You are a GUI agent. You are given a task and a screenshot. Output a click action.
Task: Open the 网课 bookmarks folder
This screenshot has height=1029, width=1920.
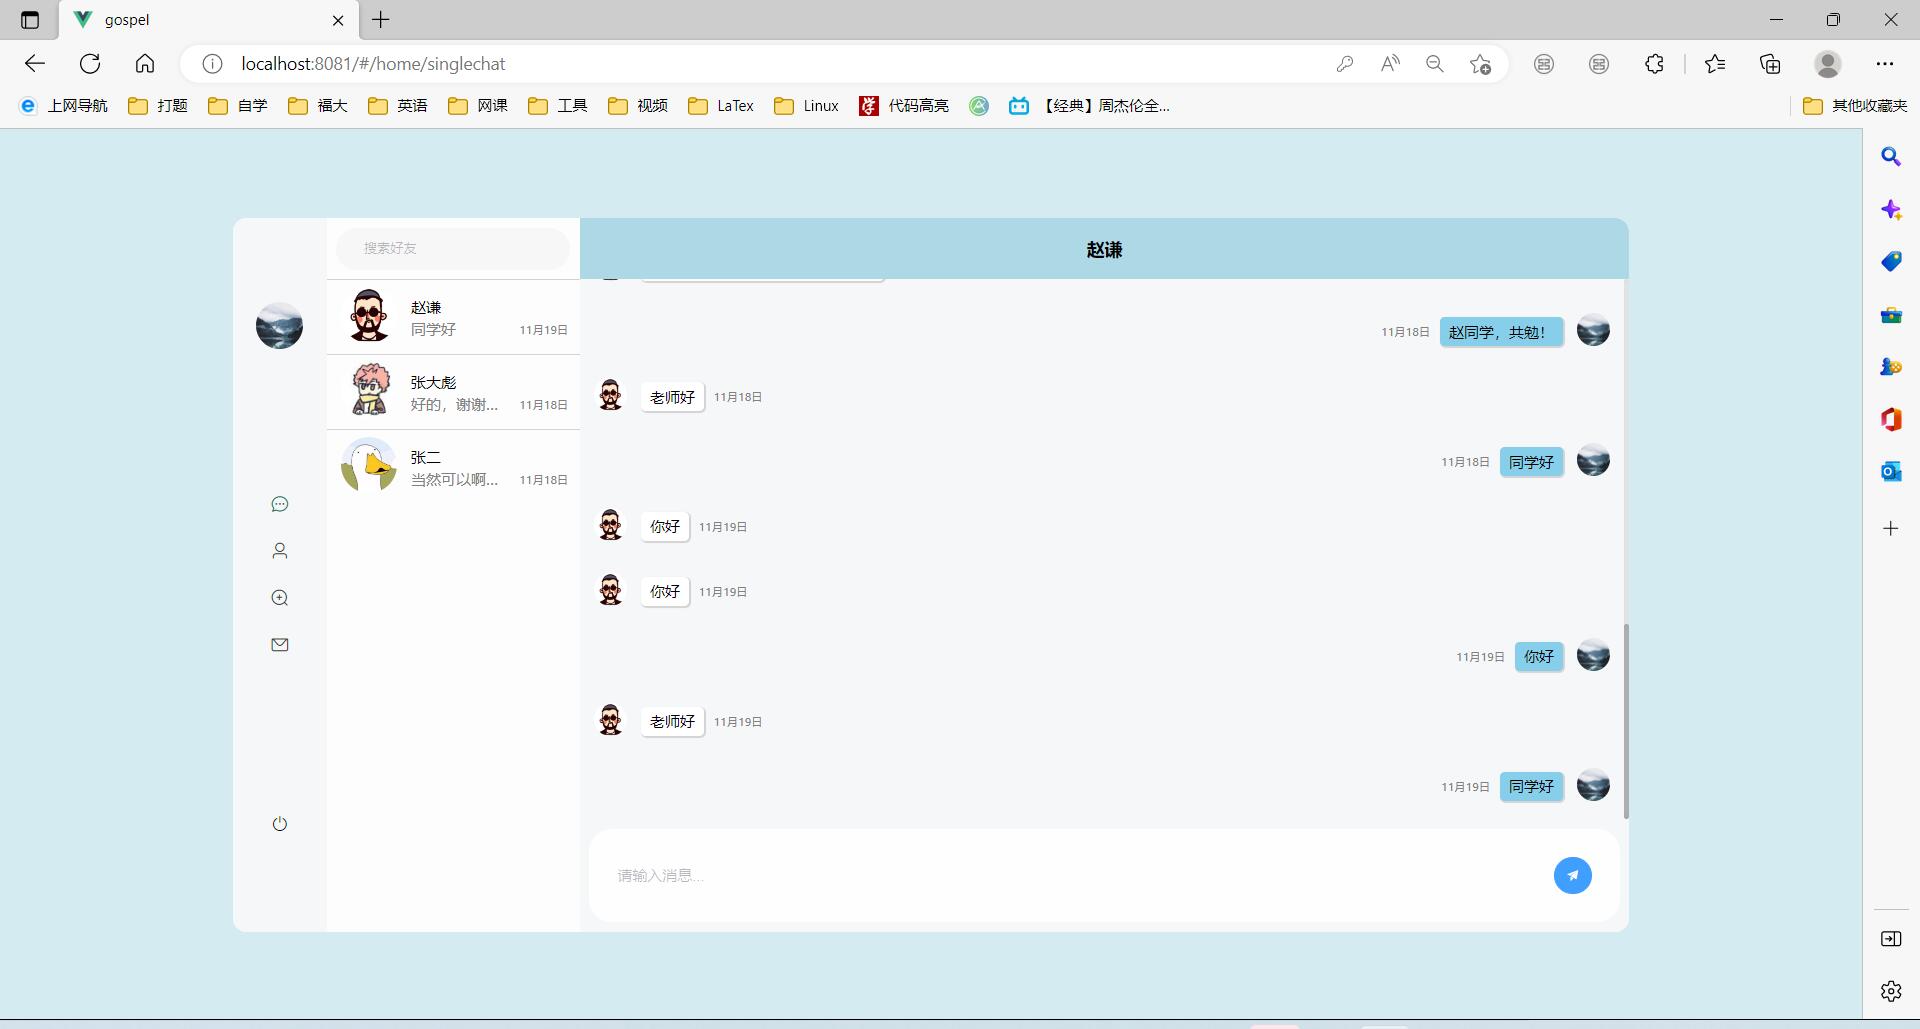[x=478, y=106]
